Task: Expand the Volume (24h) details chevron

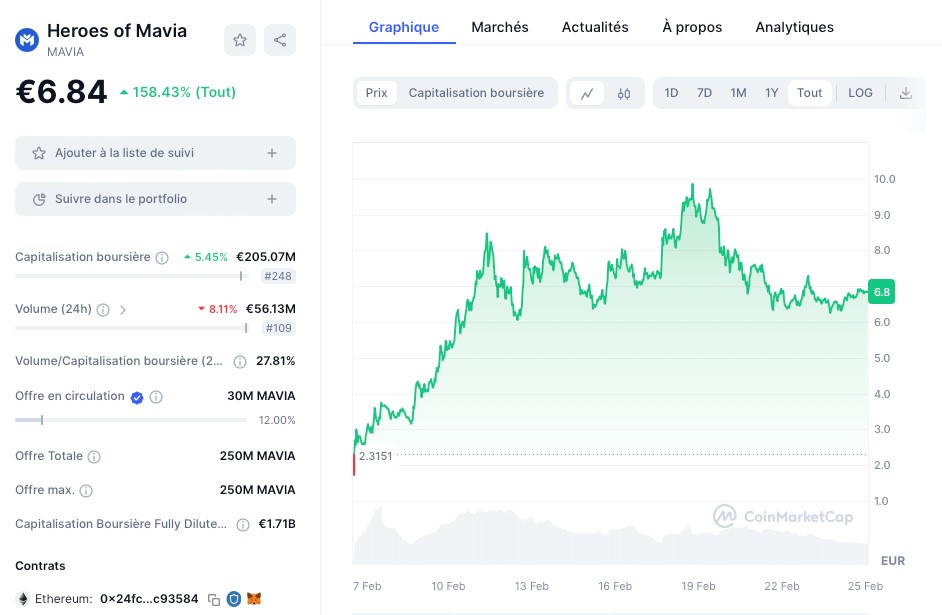Action: [x=124, y=308]
